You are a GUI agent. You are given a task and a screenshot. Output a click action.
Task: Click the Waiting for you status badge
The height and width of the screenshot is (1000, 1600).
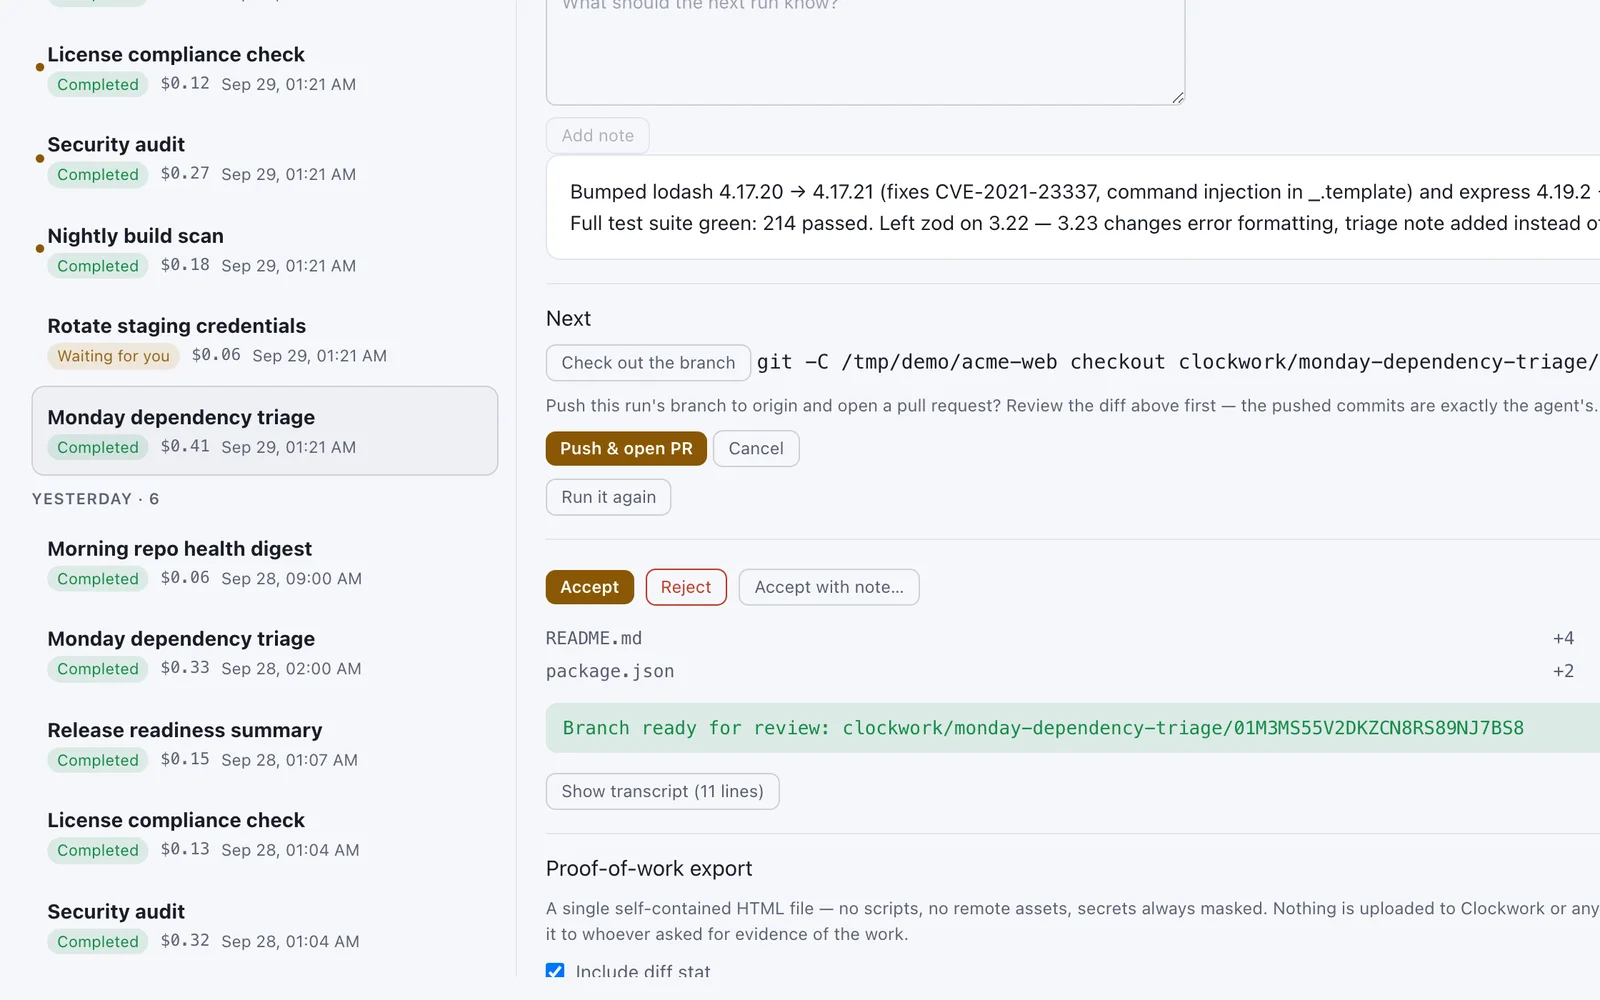point(113,356)
